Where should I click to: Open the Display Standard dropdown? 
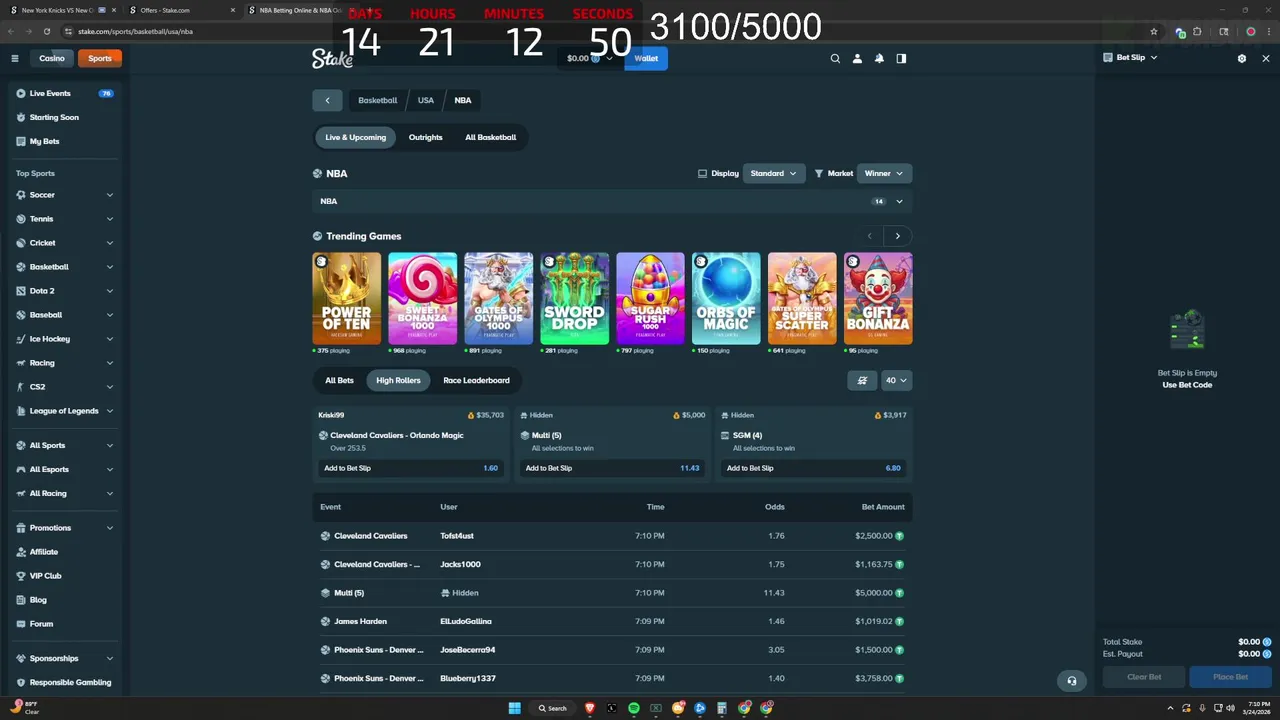click(774, 173)
